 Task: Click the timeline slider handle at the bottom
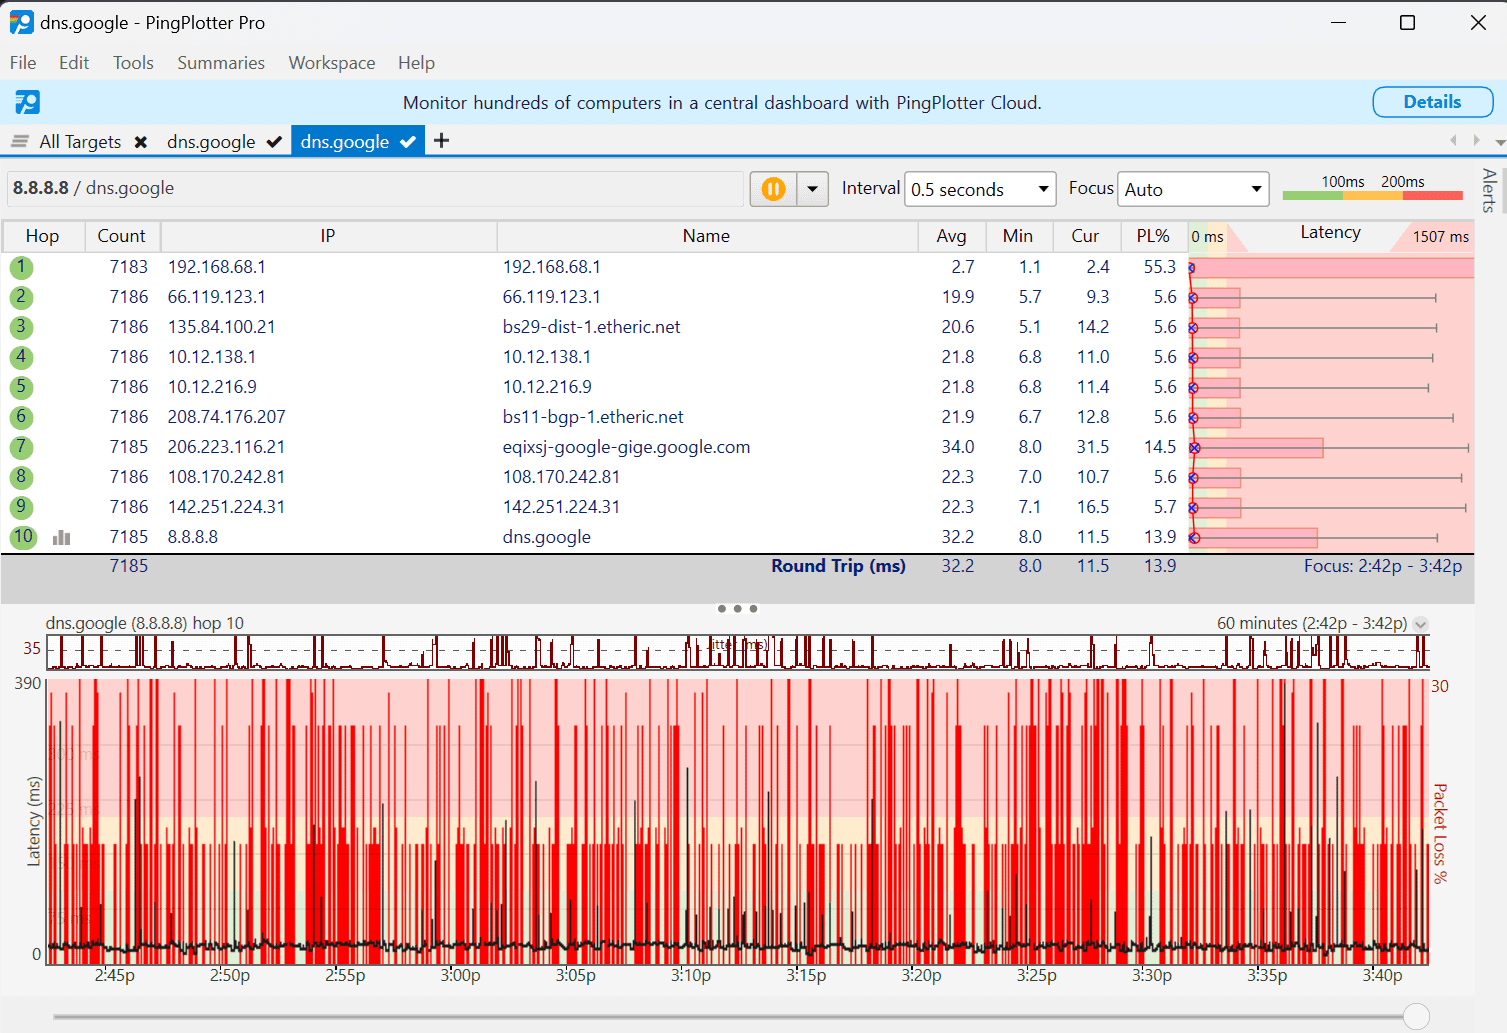point(1416,1017)
